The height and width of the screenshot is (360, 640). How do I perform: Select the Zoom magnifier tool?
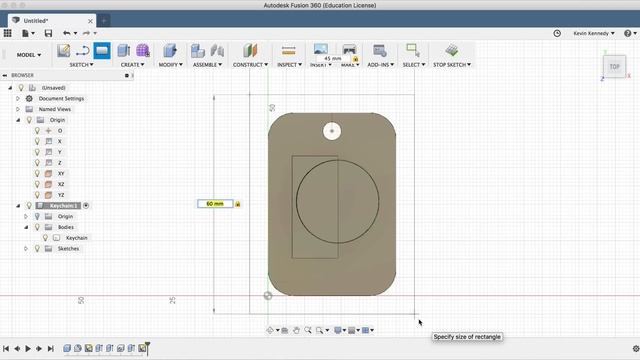(308, 330)
